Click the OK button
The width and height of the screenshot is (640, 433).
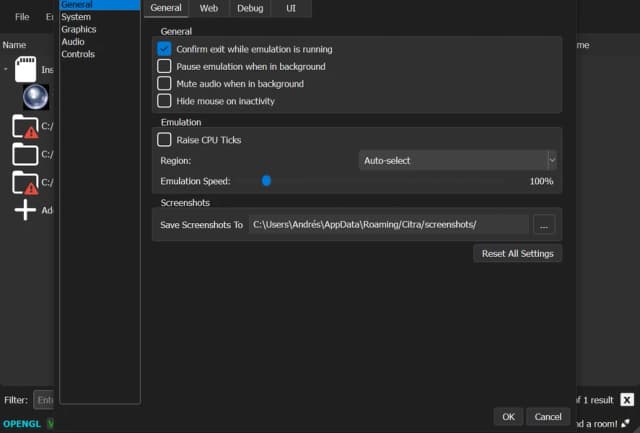(508, 417)
